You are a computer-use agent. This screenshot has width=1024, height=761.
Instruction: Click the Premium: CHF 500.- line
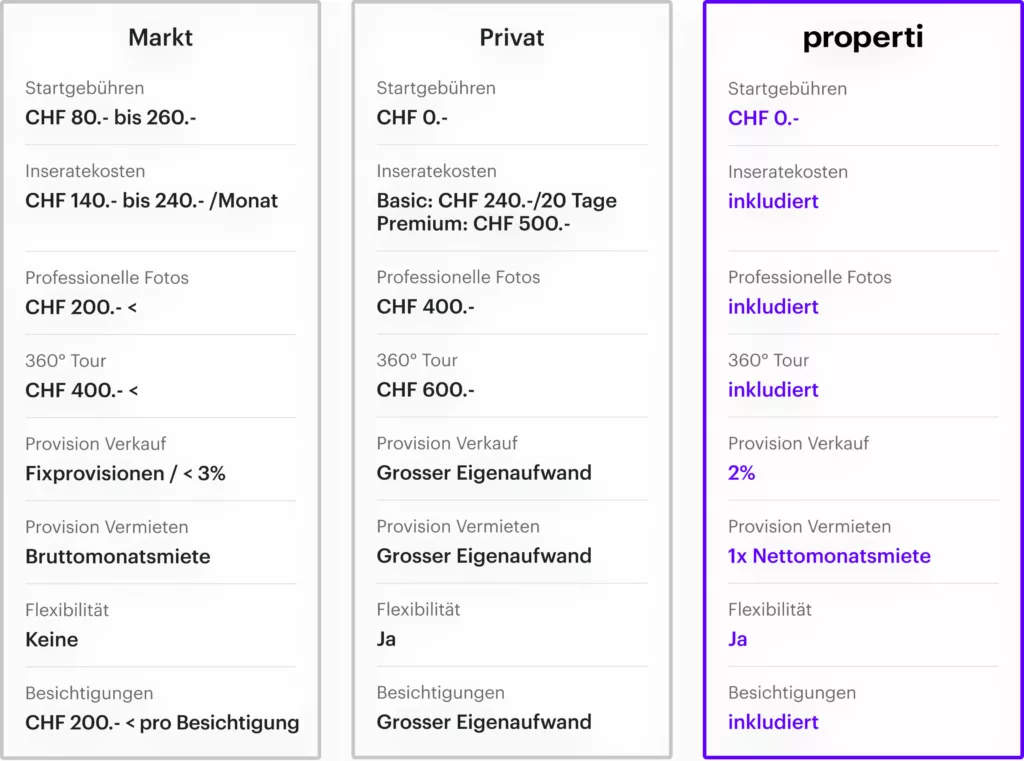coord(473,223)
